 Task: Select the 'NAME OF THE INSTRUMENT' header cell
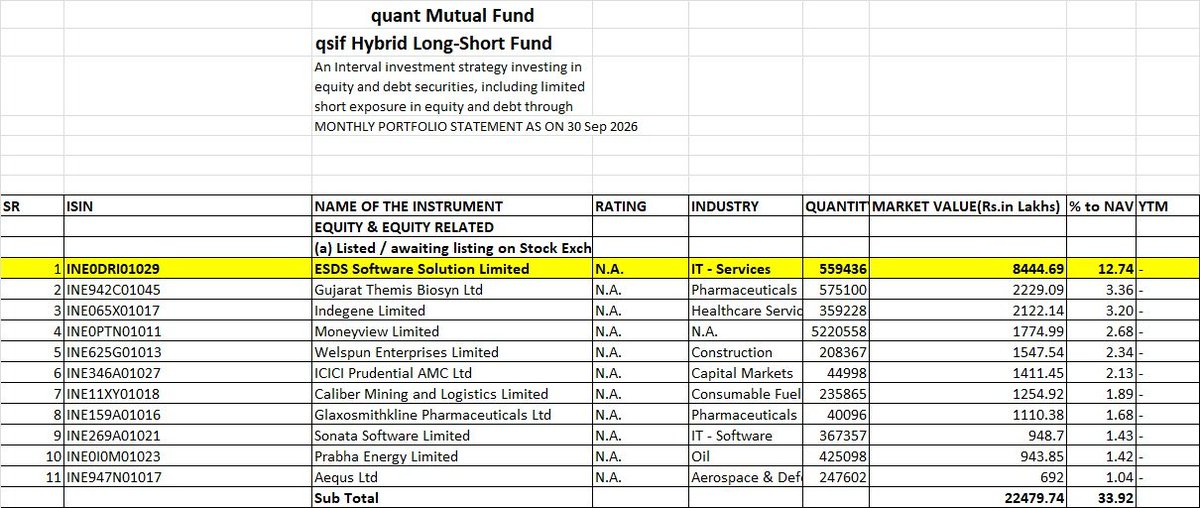coord(452,206)
